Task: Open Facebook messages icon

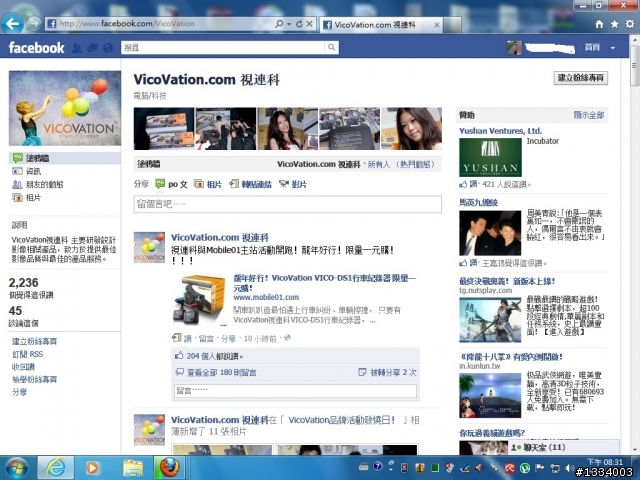Action: (92, 48)
